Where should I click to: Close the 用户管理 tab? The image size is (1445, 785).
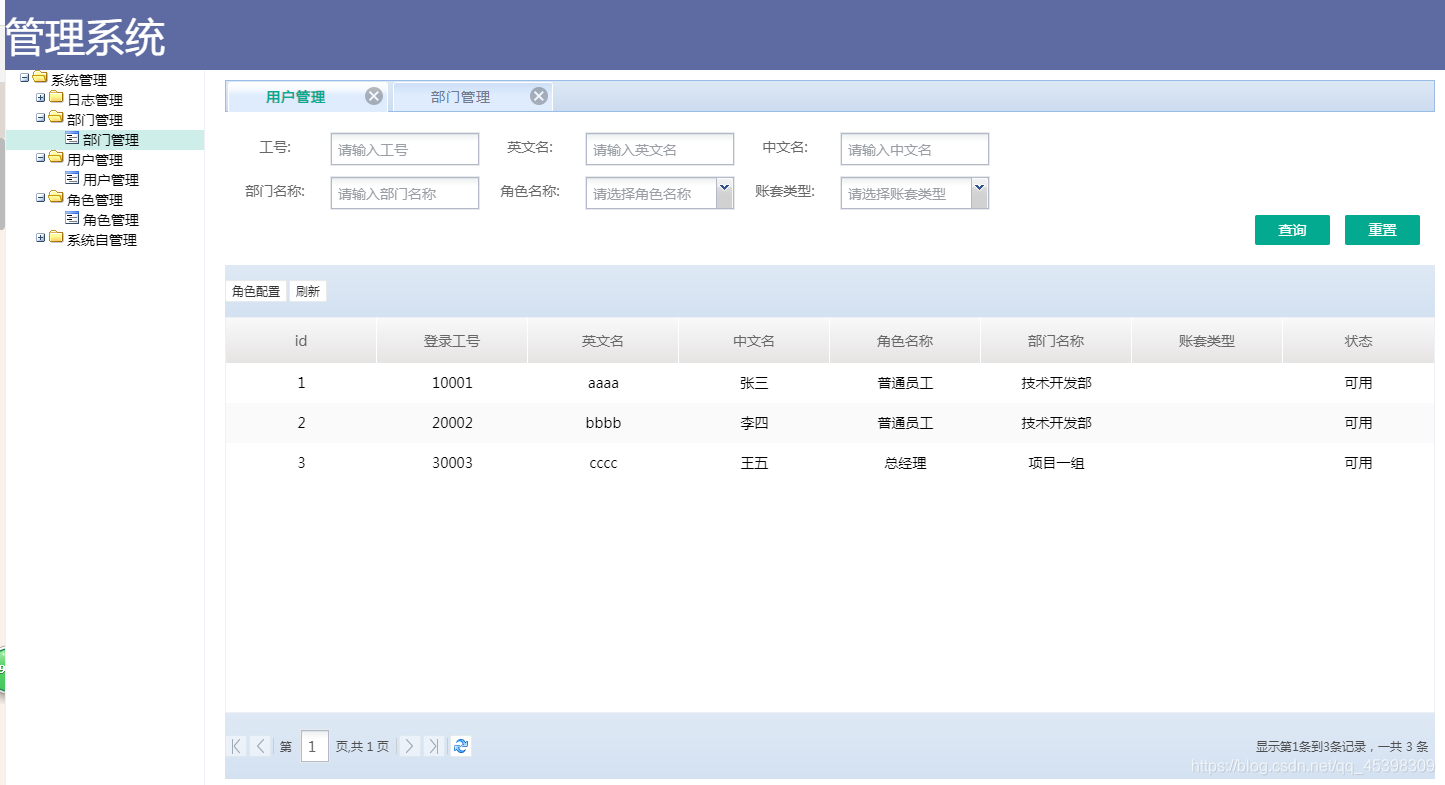[x=374, y=96]
